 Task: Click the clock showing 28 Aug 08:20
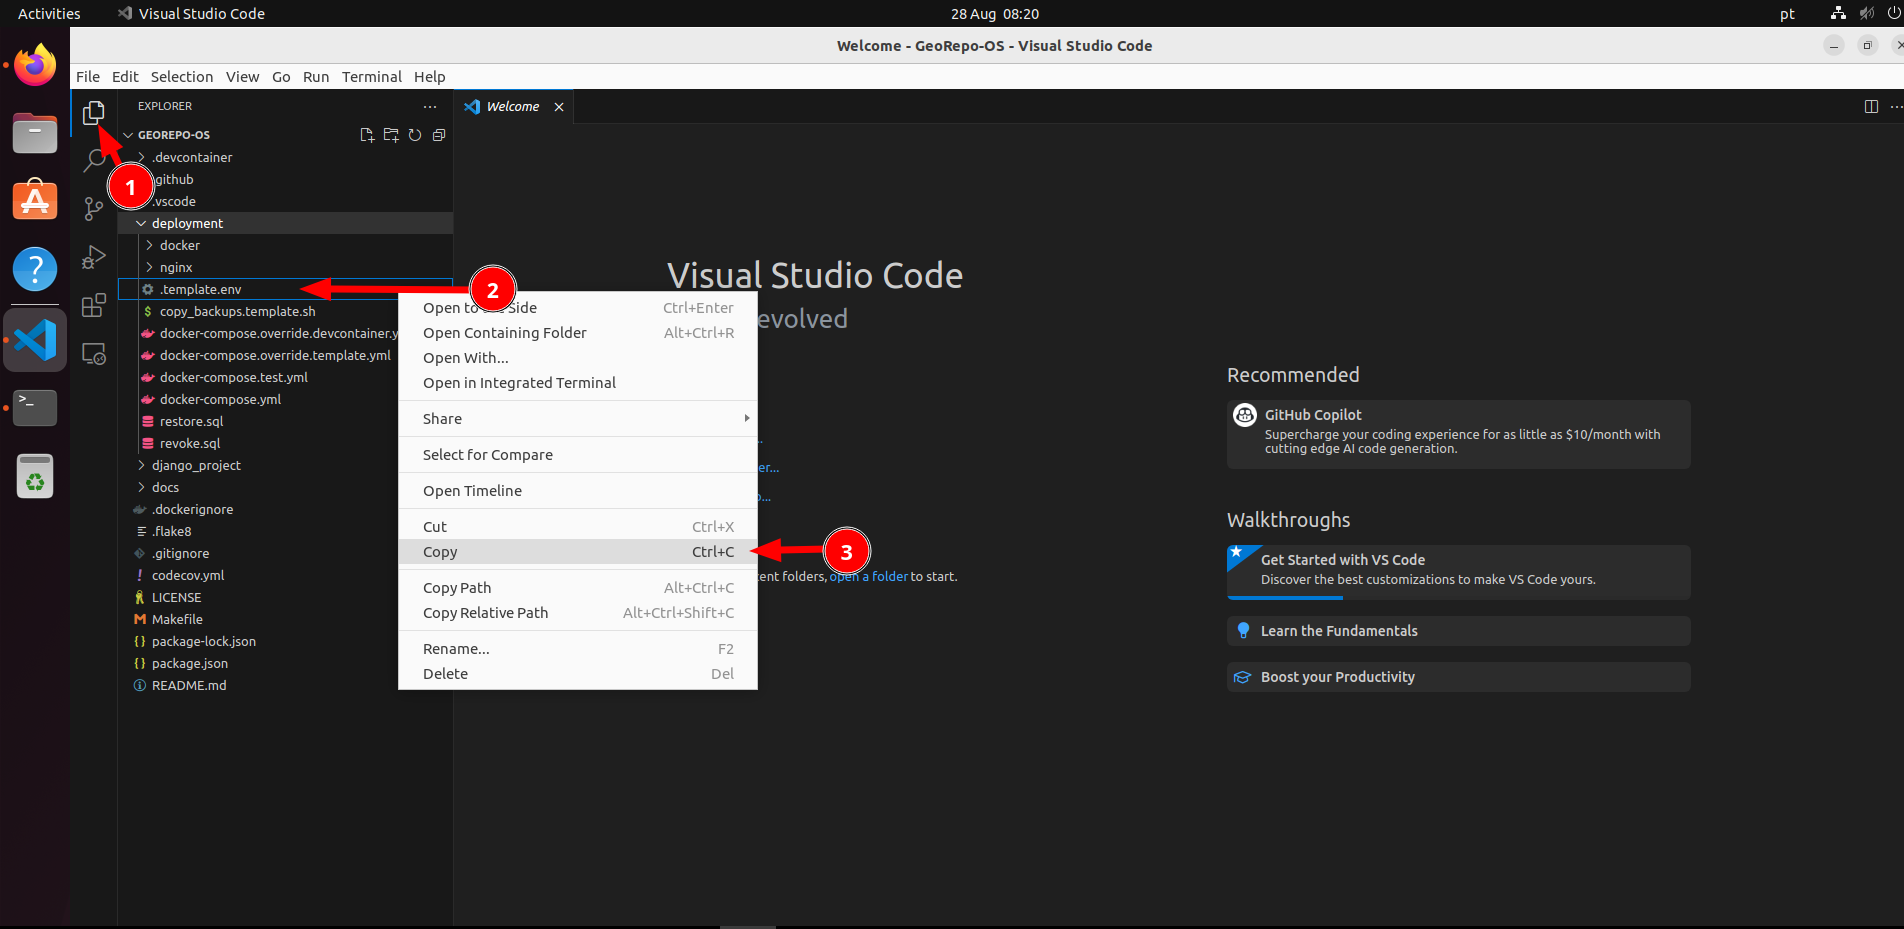coord(994,14)
